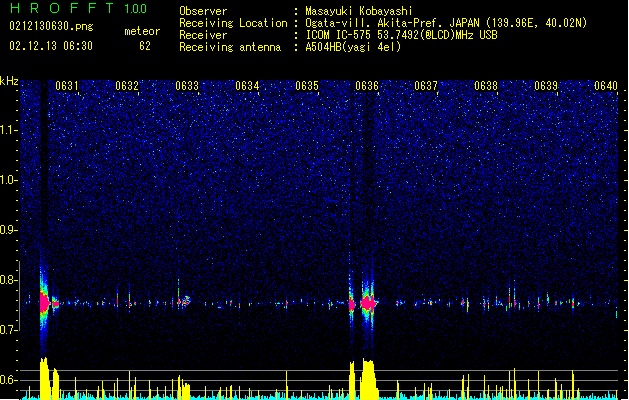Viewport: 629px width, 400px height.
Task: Click the 1.1 kHz axis label
Action: coord(9,130)
